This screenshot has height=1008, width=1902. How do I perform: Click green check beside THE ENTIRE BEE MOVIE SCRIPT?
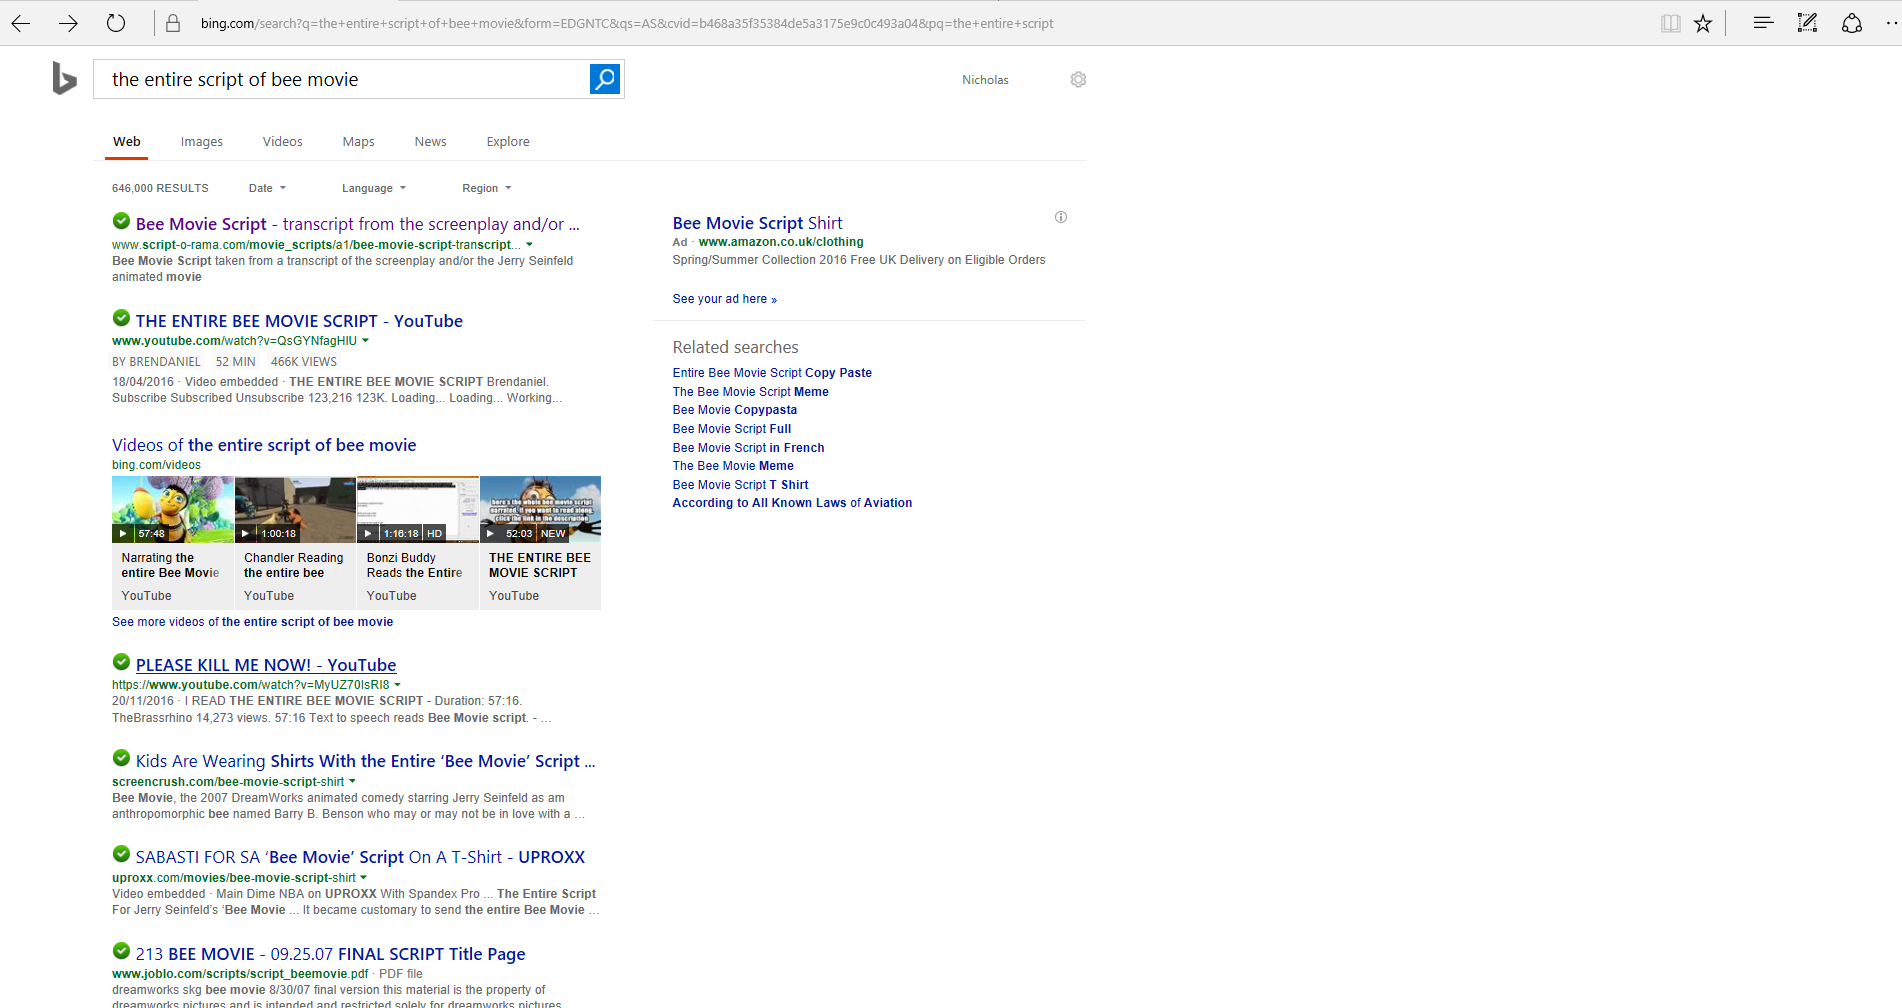click(x=121, y=318)
